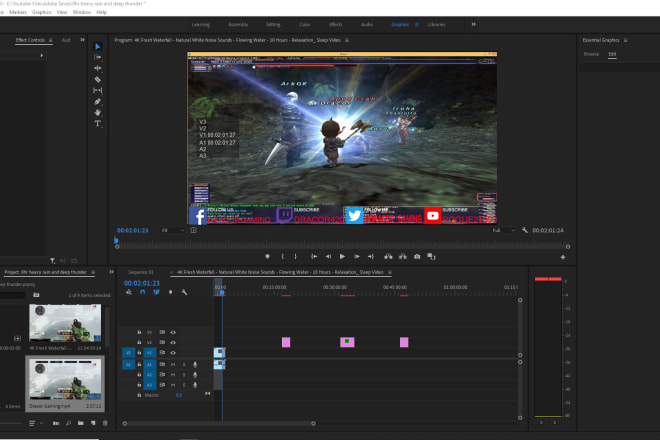
Task: Click the Mark Out button
Action: pos(295,256)
